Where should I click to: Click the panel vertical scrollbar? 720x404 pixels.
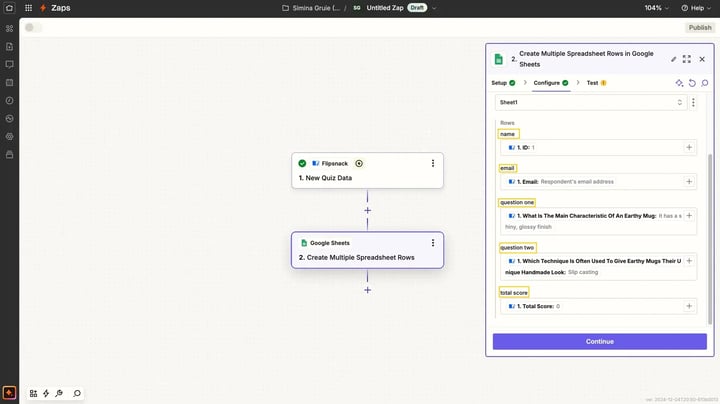[710, 239]
